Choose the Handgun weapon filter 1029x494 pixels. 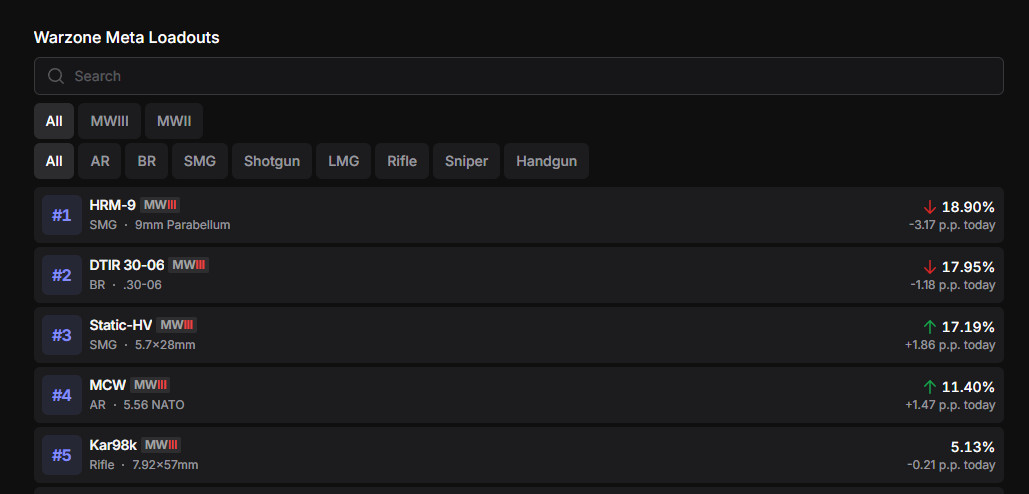click(546, 161)
